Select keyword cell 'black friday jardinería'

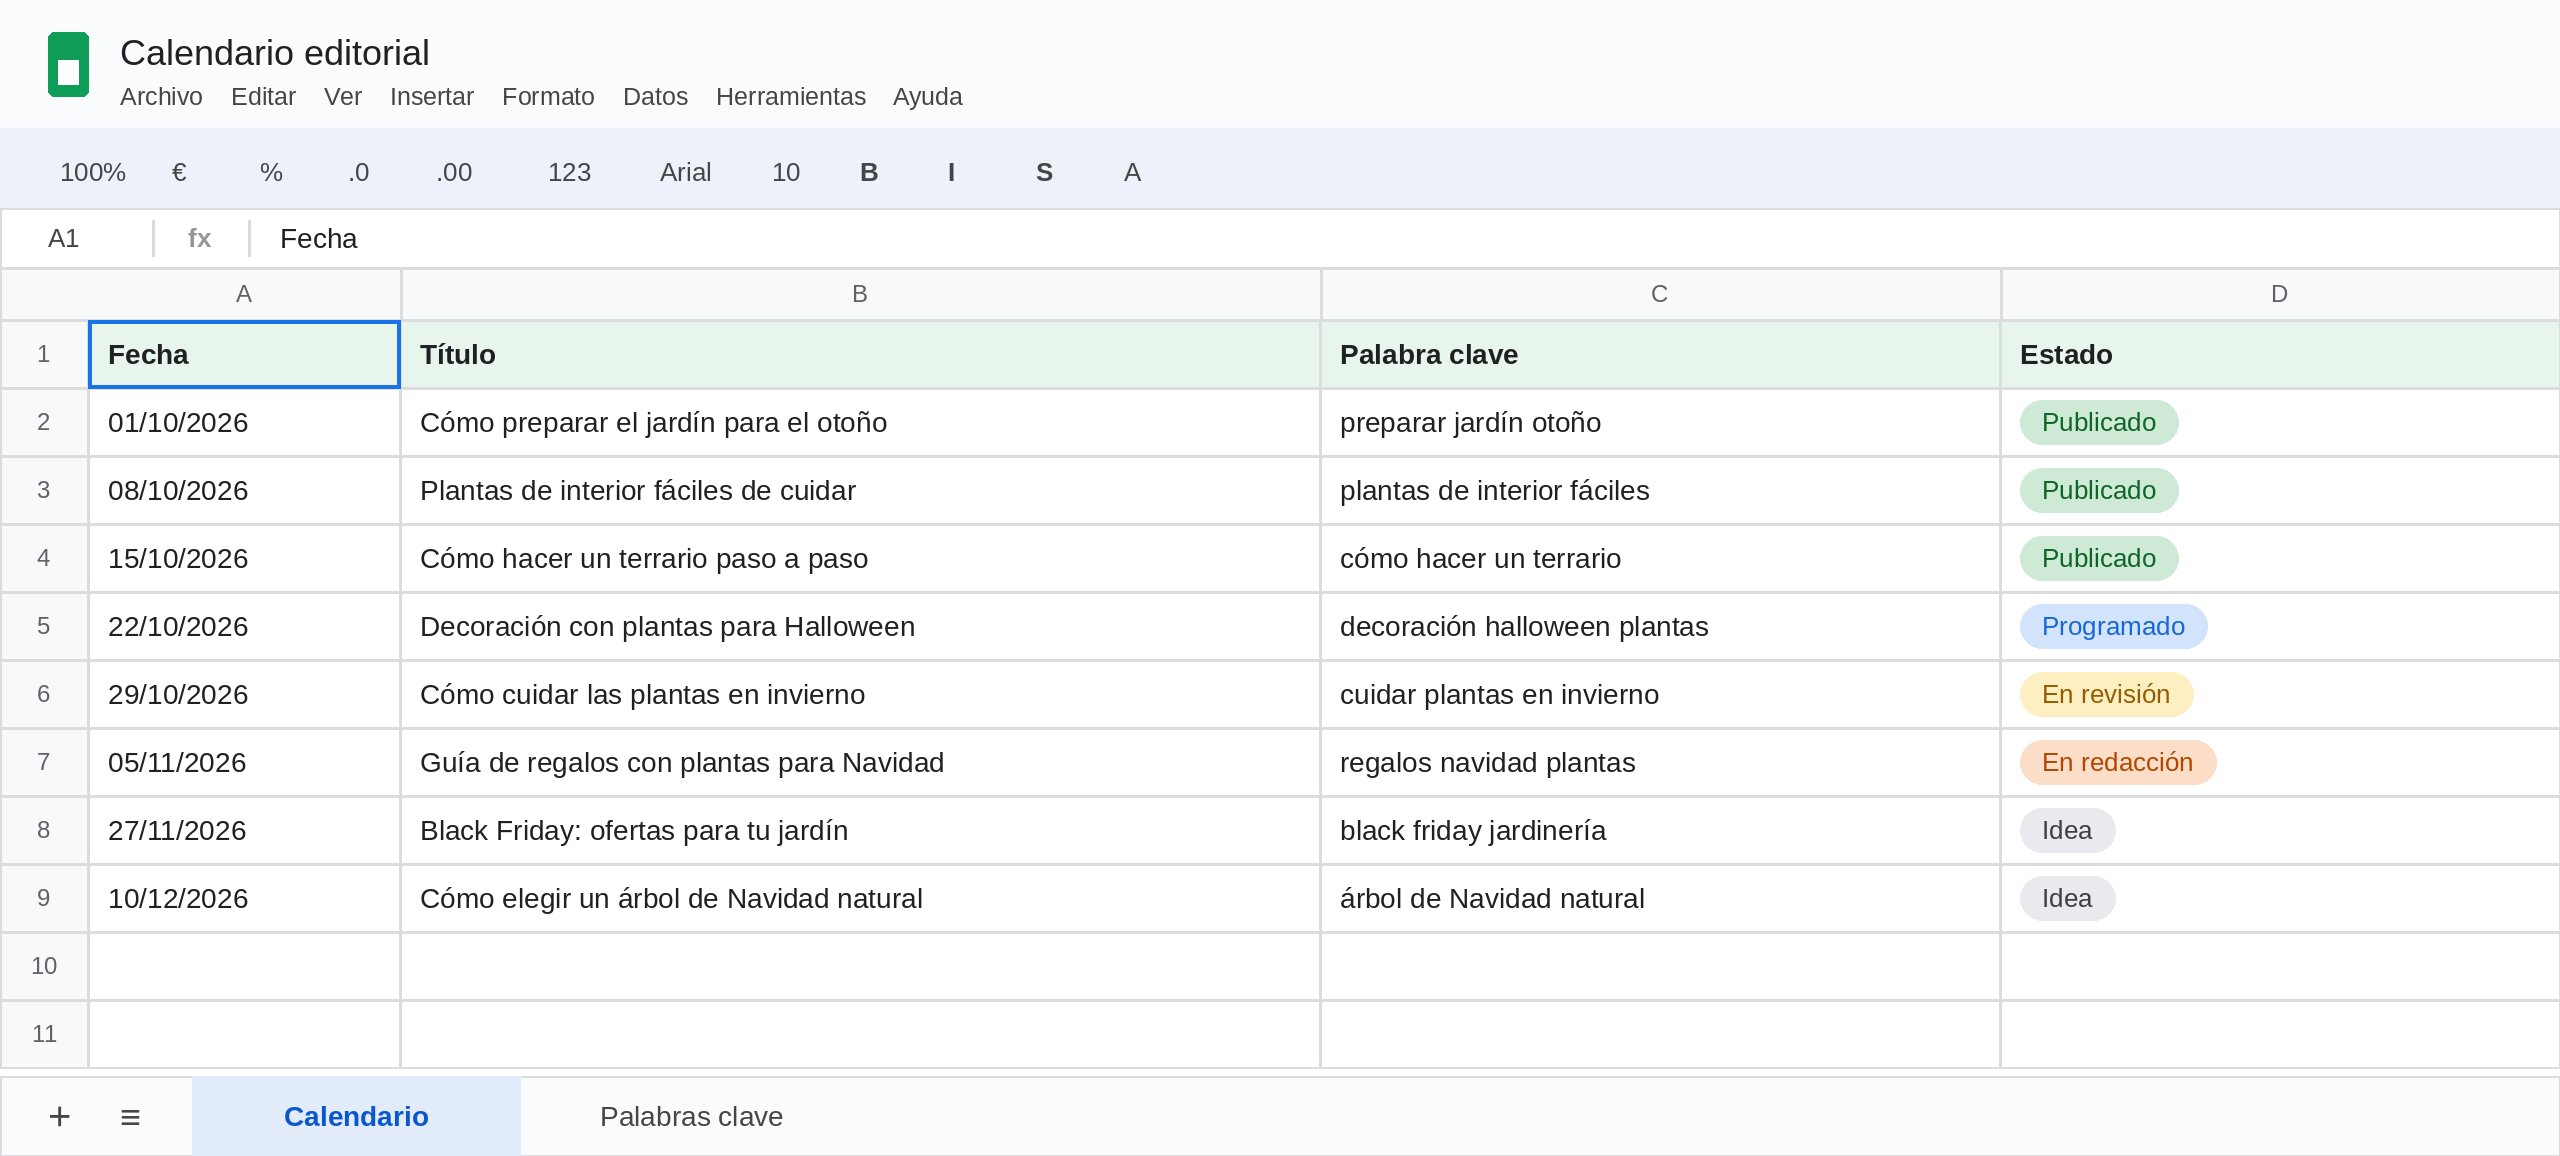(1660, 830)
